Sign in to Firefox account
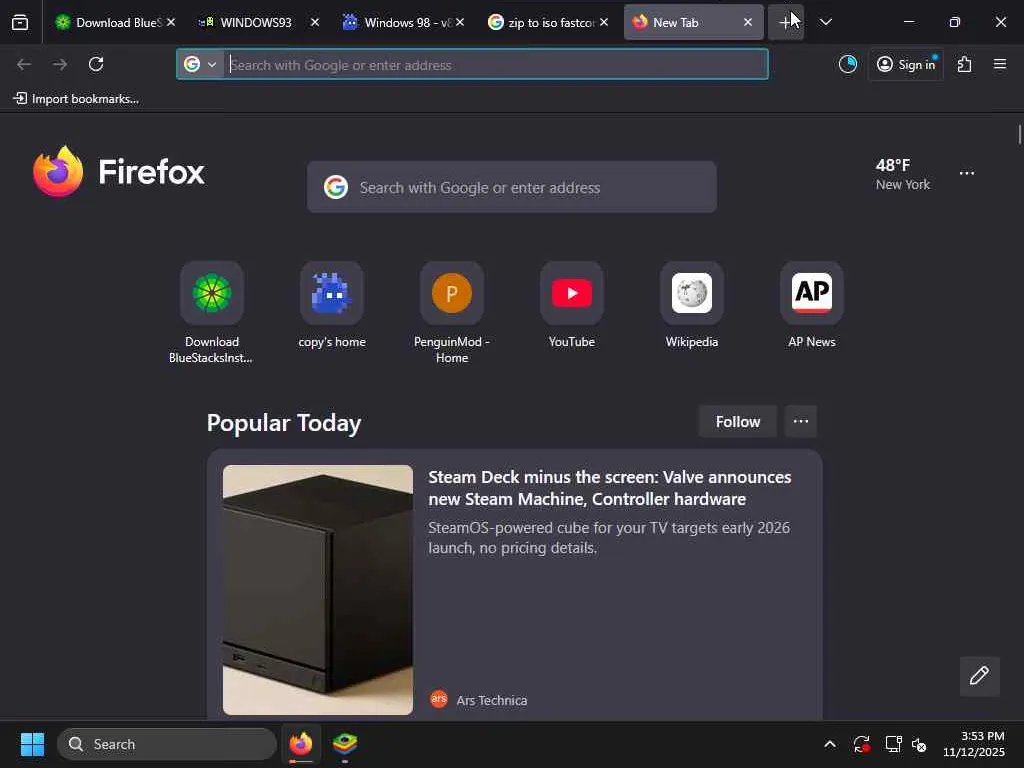1024x768 pixels. coord(906,64)
